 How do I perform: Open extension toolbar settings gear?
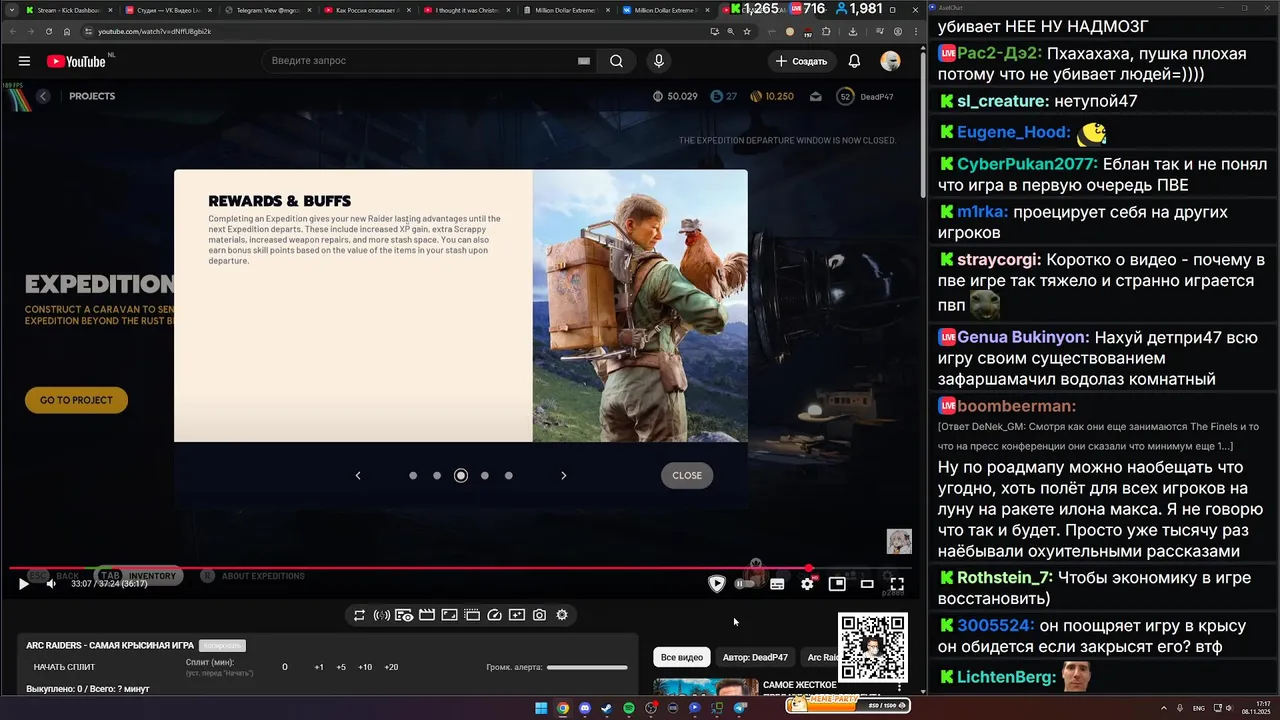(562, 615)
